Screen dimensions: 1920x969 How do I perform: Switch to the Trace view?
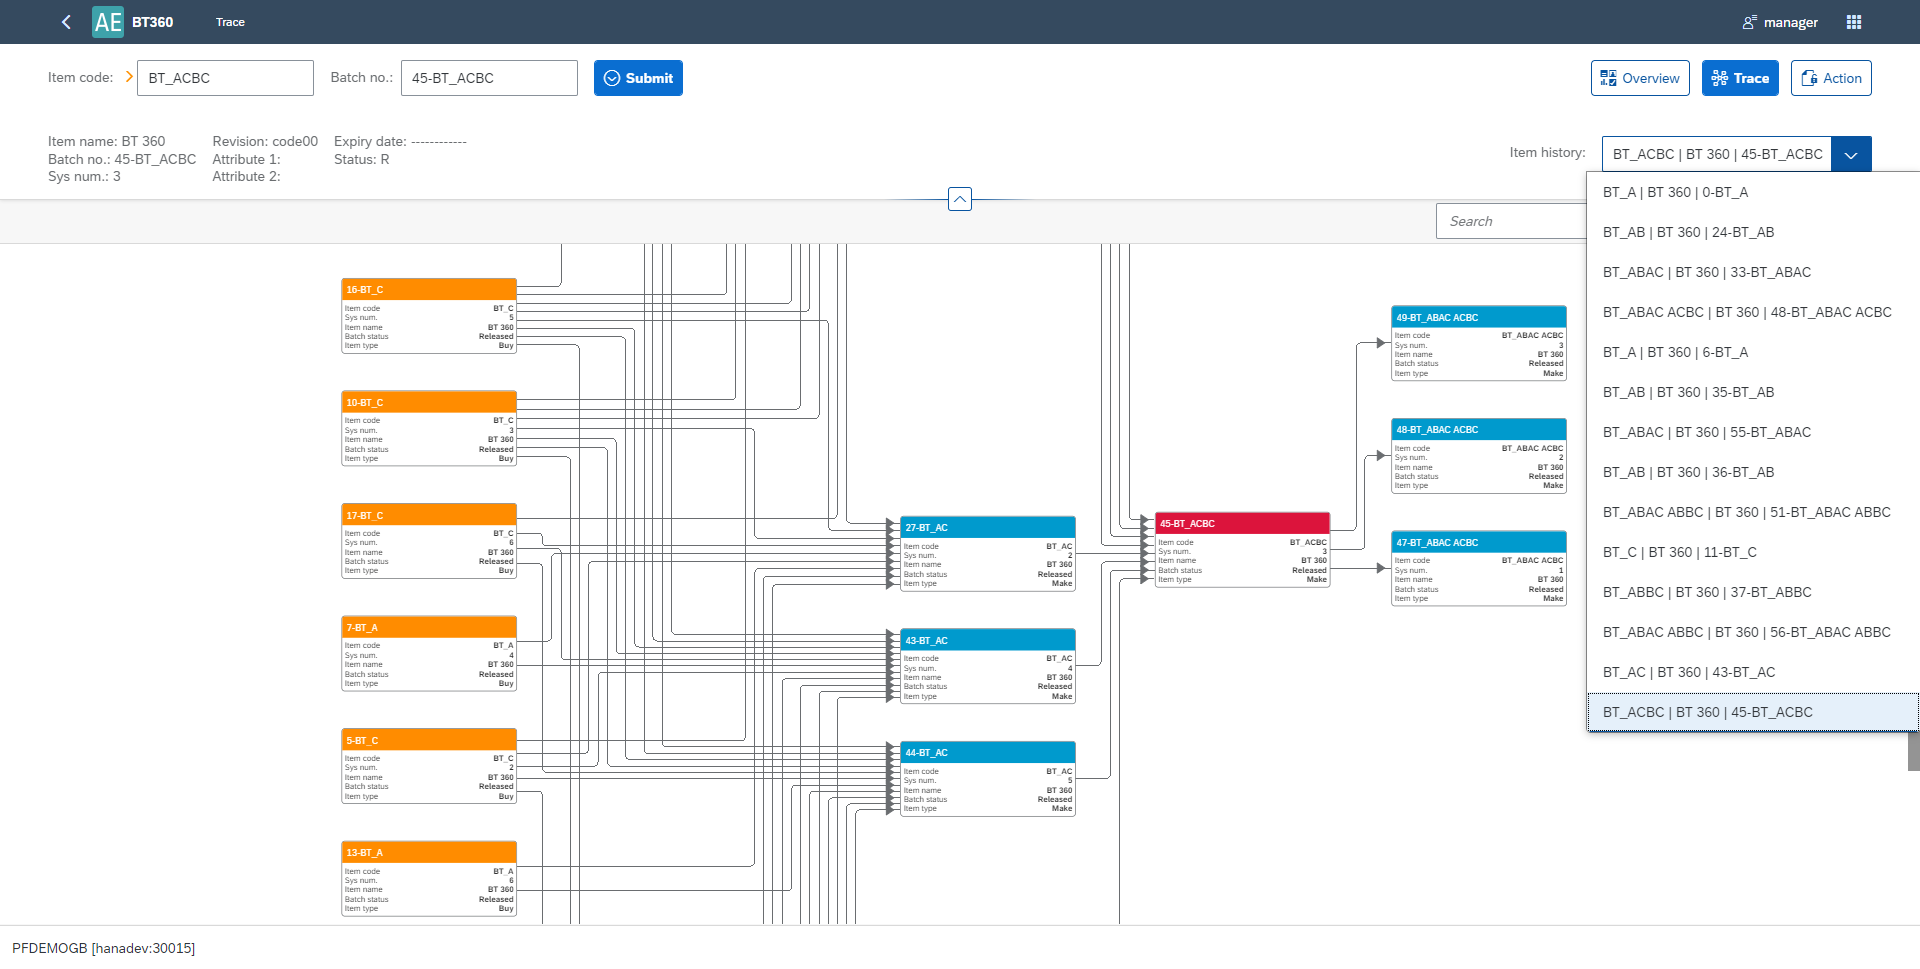click(1740, 78)
